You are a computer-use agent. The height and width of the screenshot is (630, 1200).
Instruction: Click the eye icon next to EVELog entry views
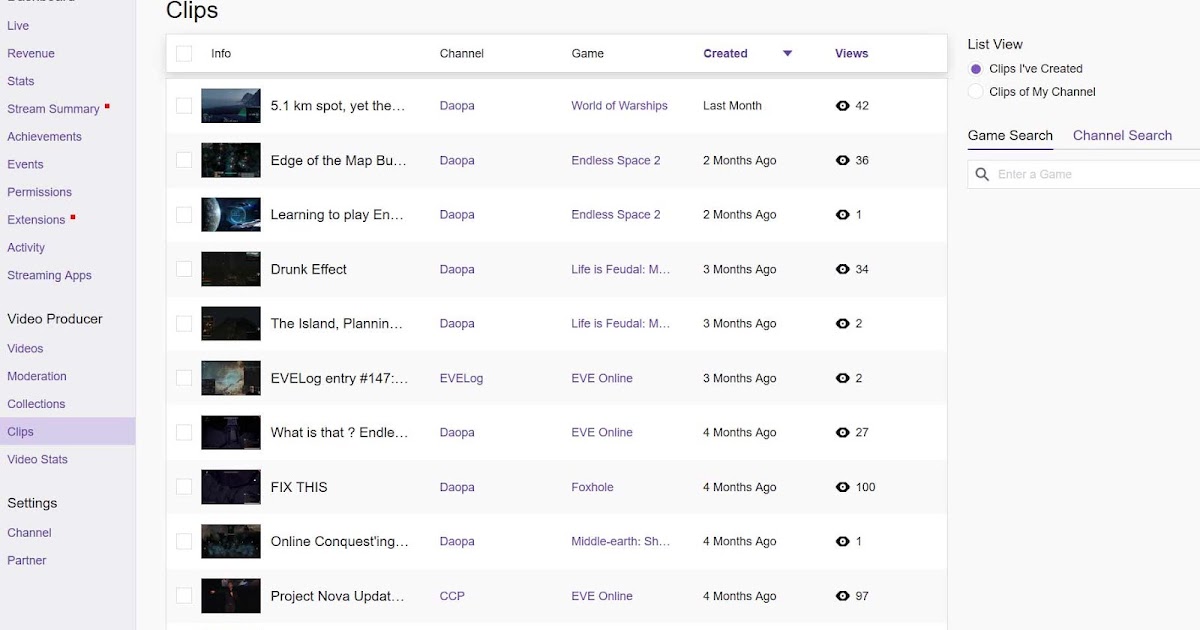(x=841, y=378)
